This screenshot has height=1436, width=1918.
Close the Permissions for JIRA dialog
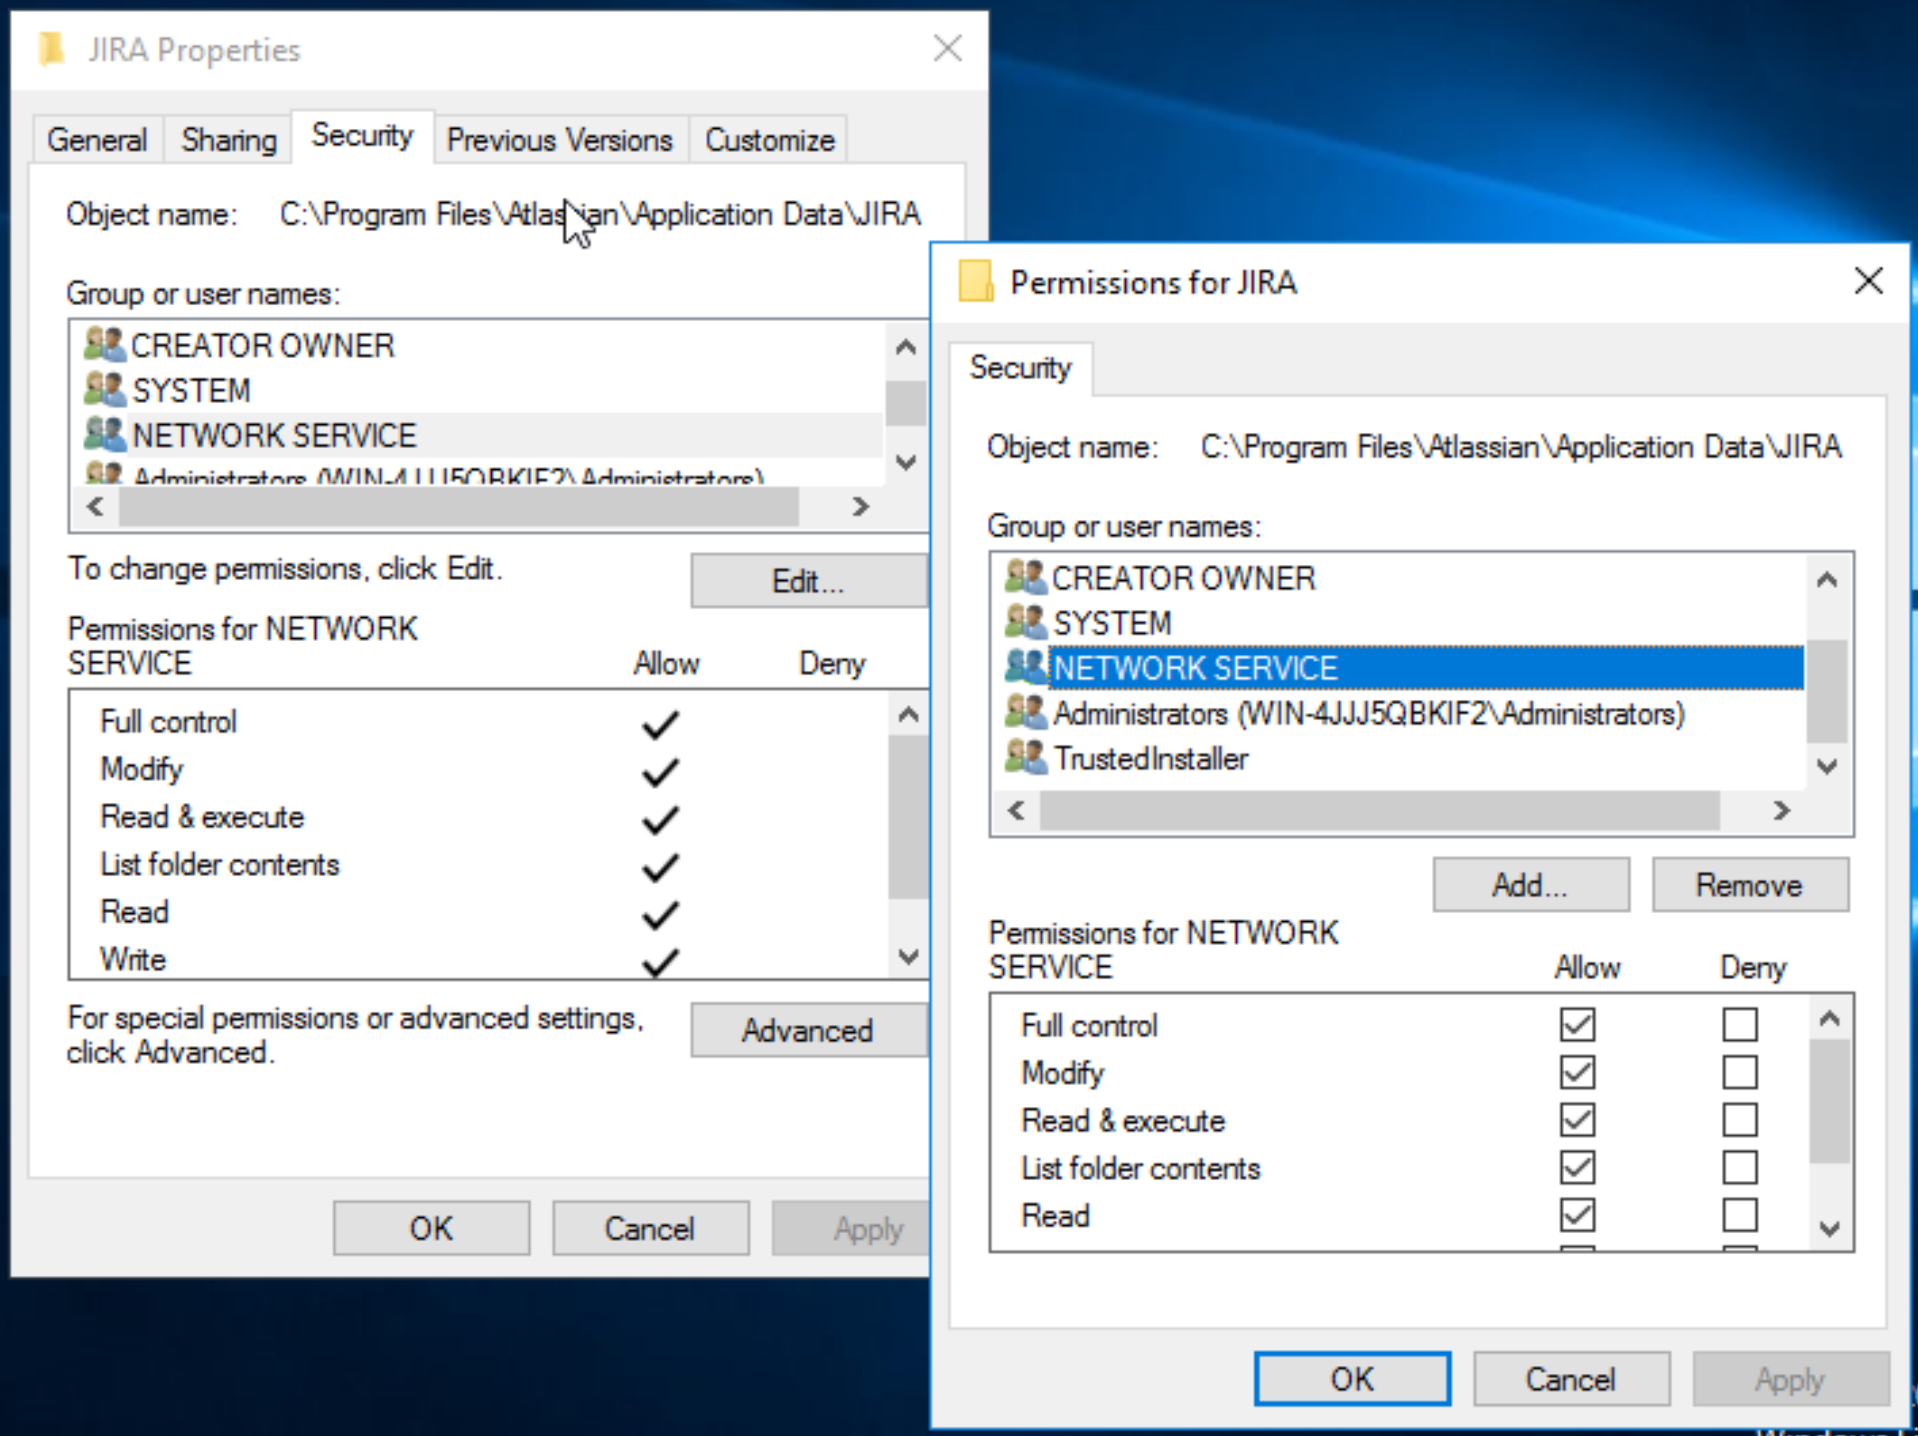pos(1868,281)
